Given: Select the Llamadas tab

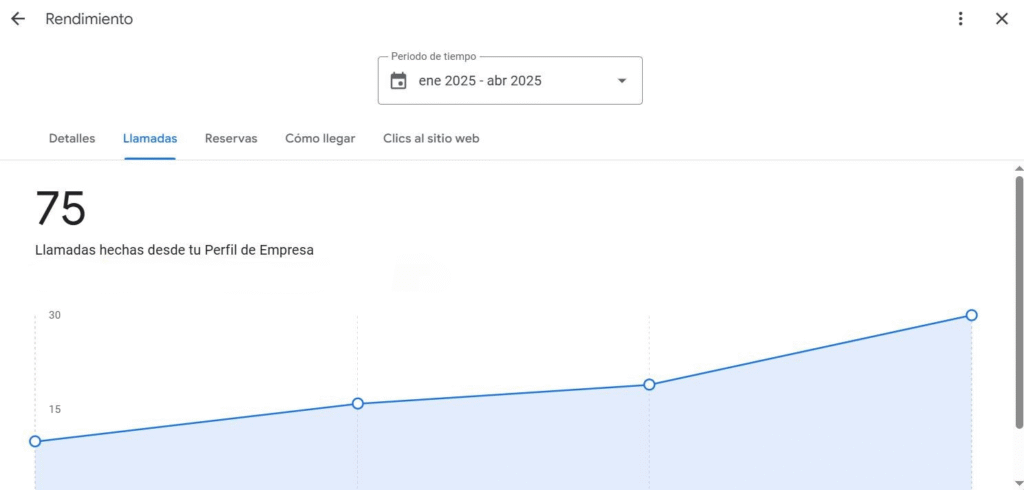Looking at the screenshot, I should pos(150,139).
